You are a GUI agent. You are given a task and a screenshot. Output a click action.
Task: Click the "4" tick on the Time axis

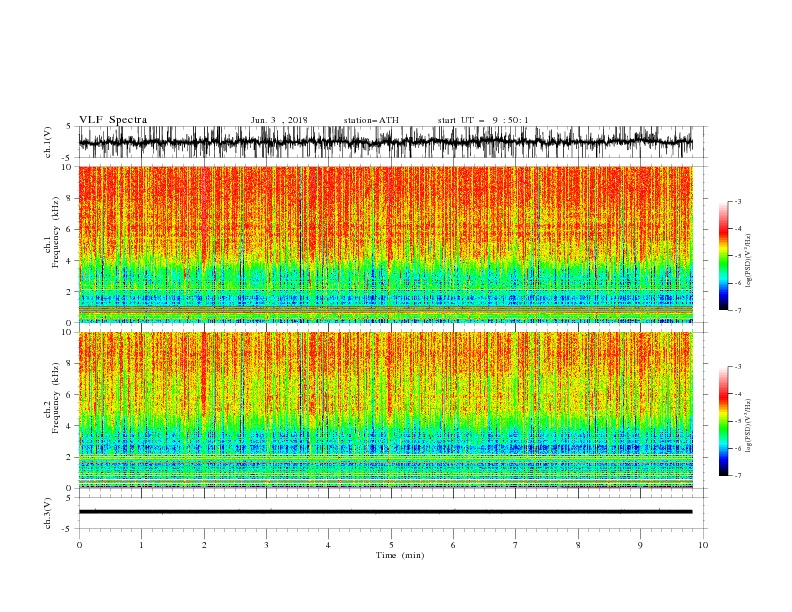point(328,545)
